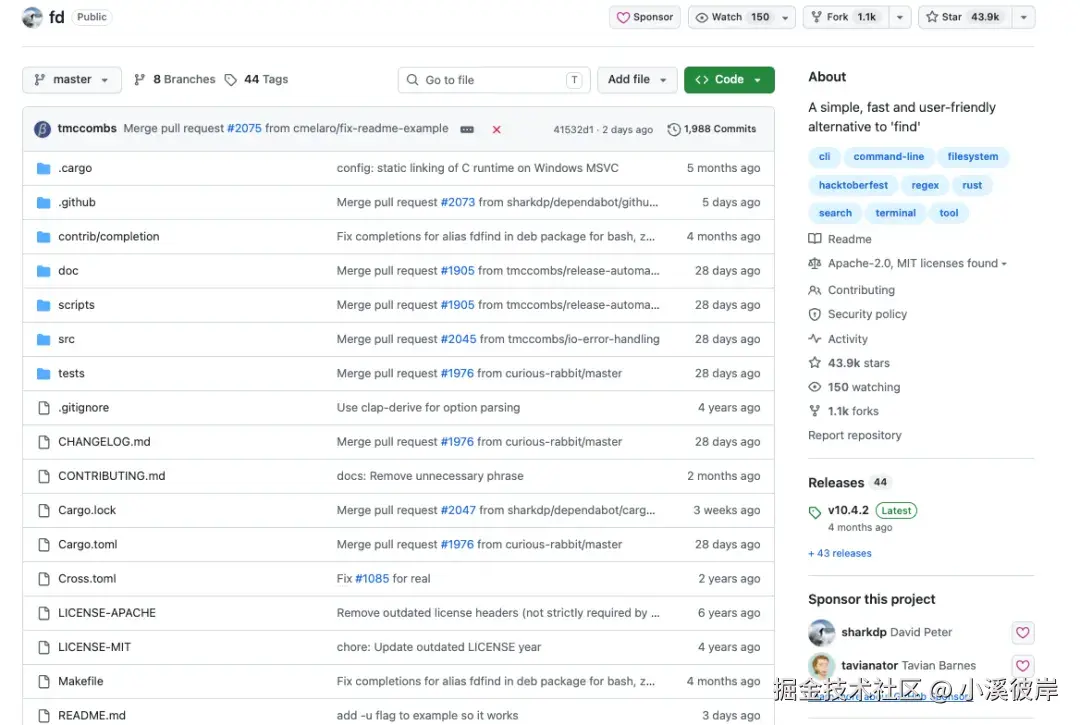
Task: Expand commit message ellipsis button
Action: [467, 129]
